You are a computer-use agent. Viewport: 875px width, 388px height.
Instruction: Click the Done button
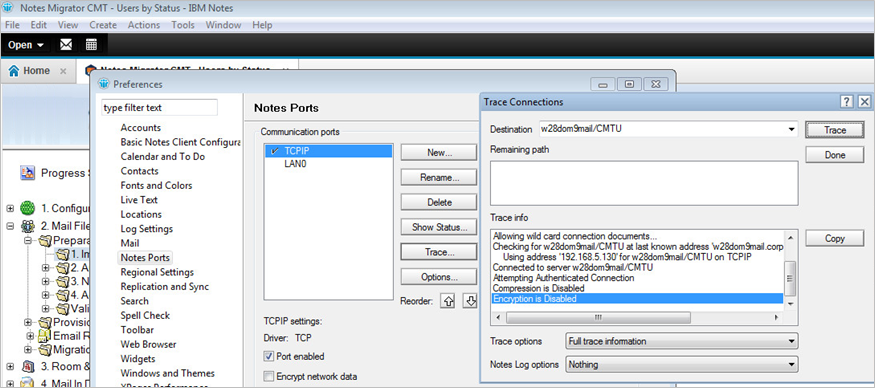pyautogui.click(x=835, y=155)
